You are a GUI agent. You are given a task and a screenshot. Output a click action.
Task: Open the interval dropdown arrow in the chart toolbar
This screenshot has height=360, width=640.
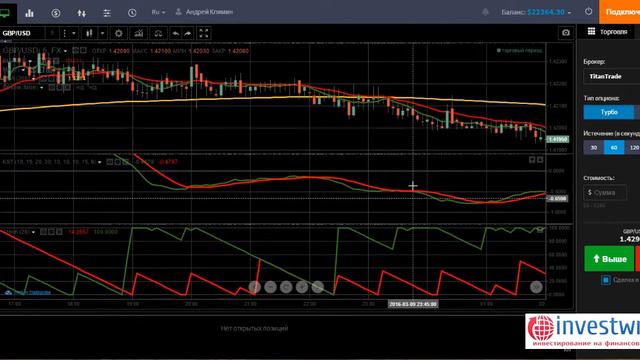(74, 33)
